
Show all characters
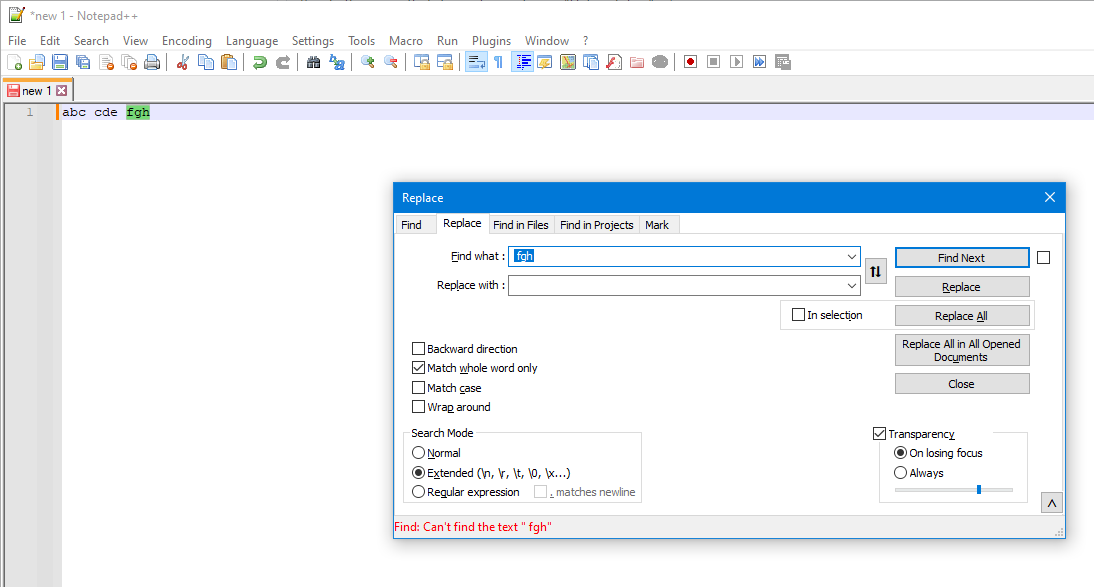pos(497,61)
